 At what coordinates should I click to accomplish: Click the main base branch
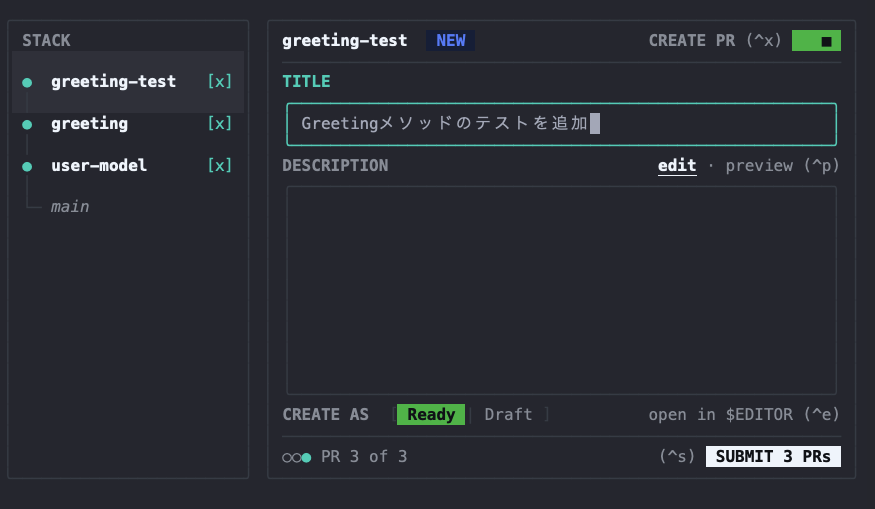70,207
